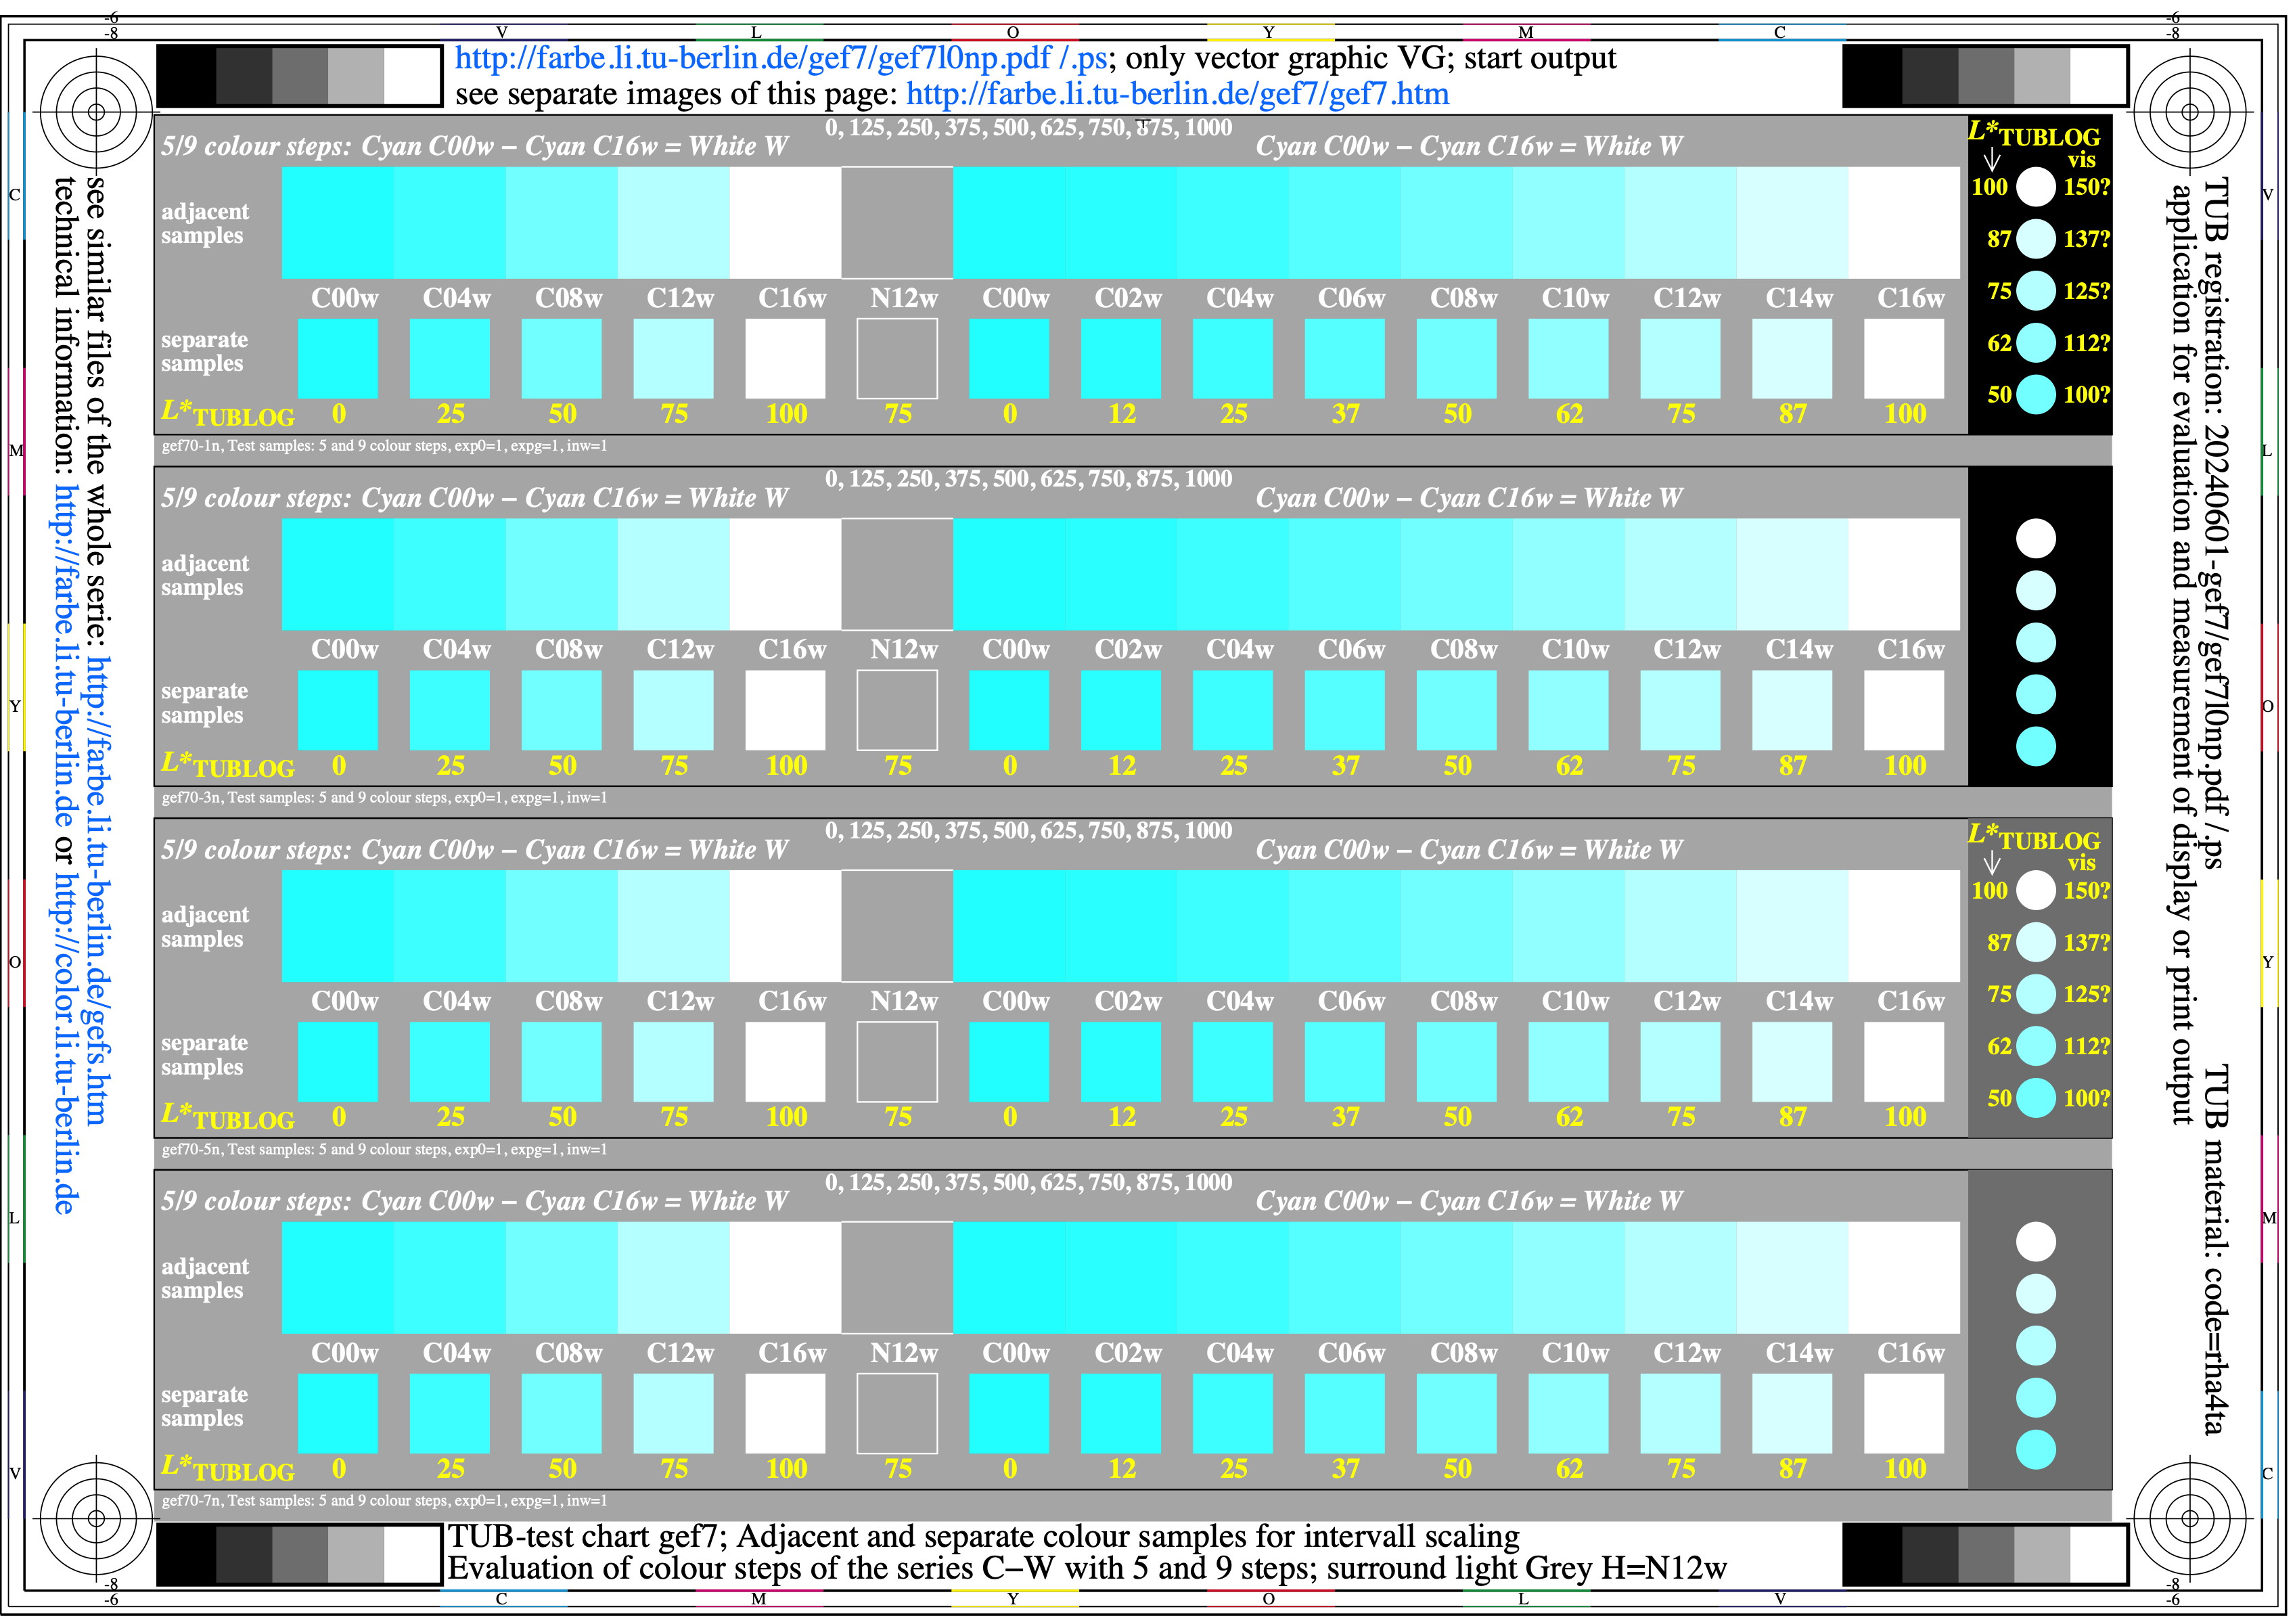Image resolution: width=2295 pixels, height=1624 pixels.
Task: Click the L*TUBLOG value 37 in gef70-1n panel
Action: (1345, 414)
